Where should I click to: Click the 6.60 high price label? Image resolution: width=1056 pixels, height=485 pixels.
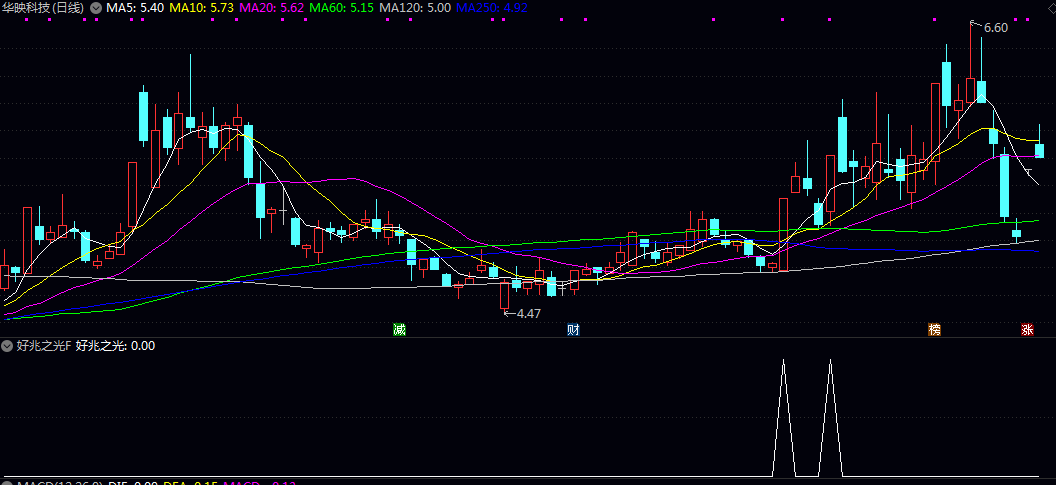[x=995, y=28]
